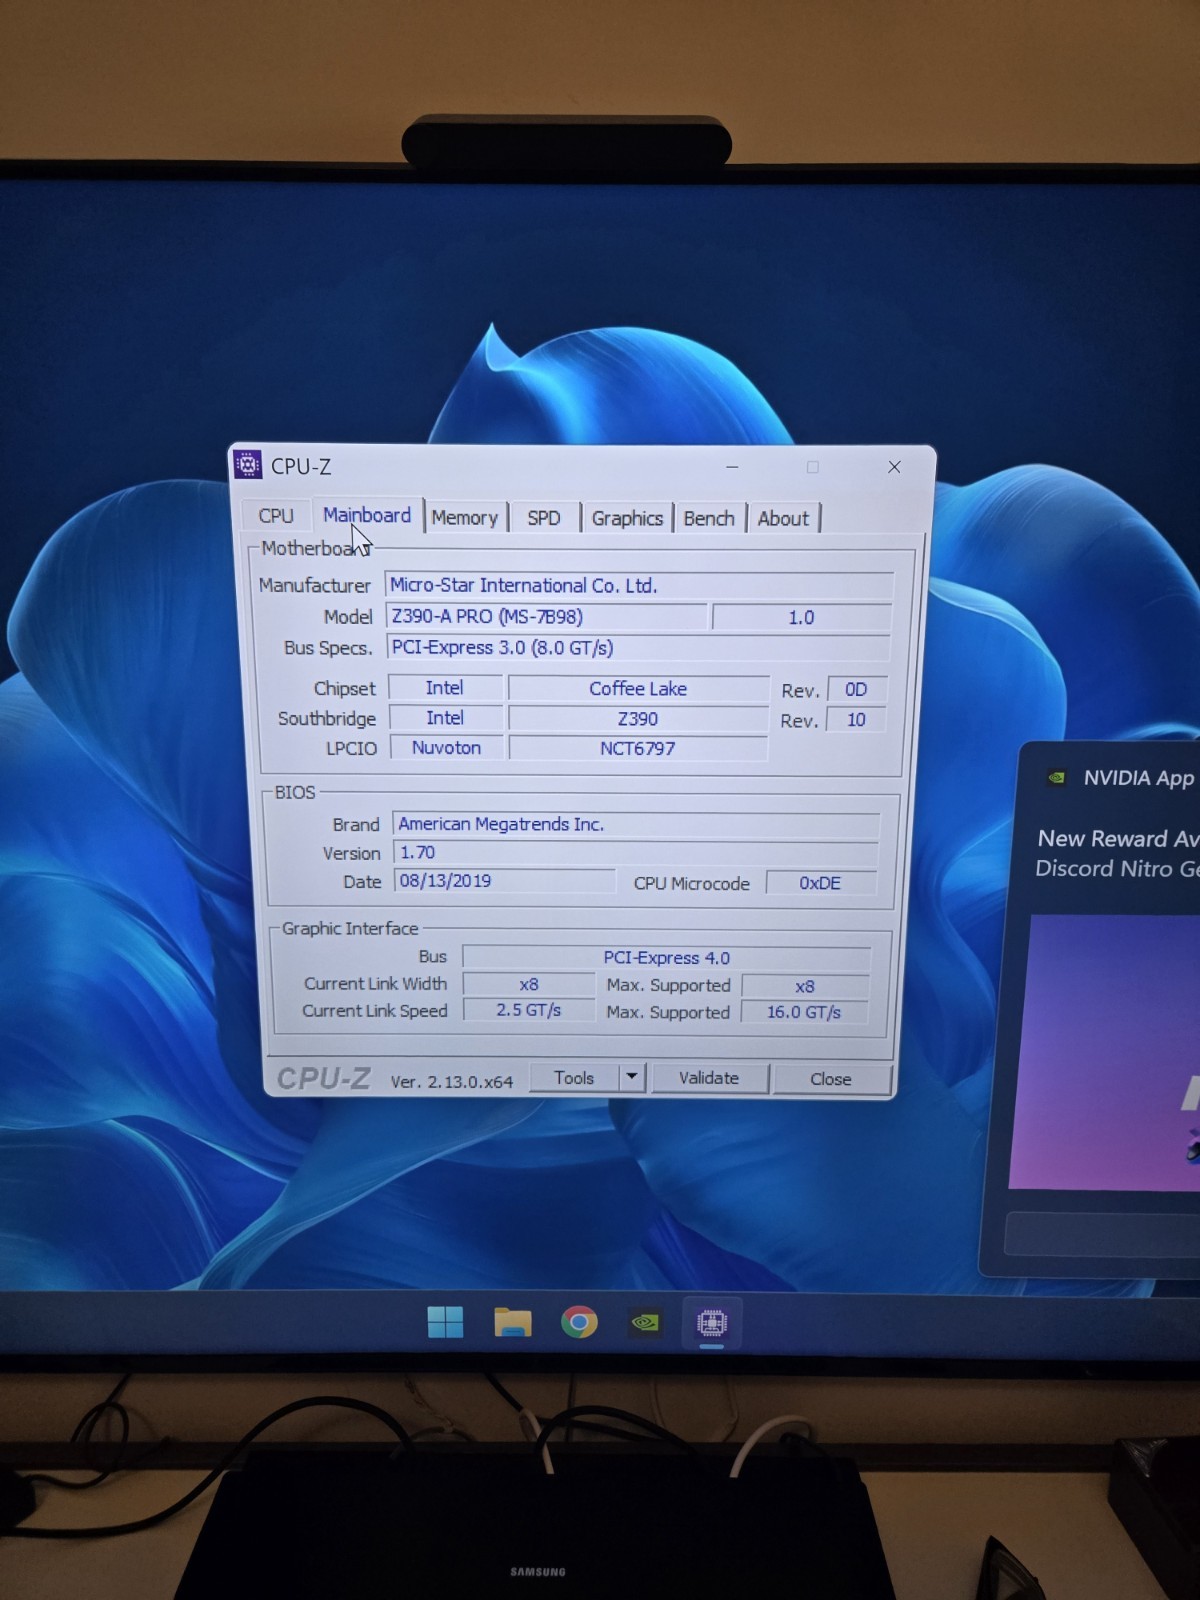1200x1600 pixels.
Task: Launch Google Chrome from the taskbar
Action: [579, 1322]
